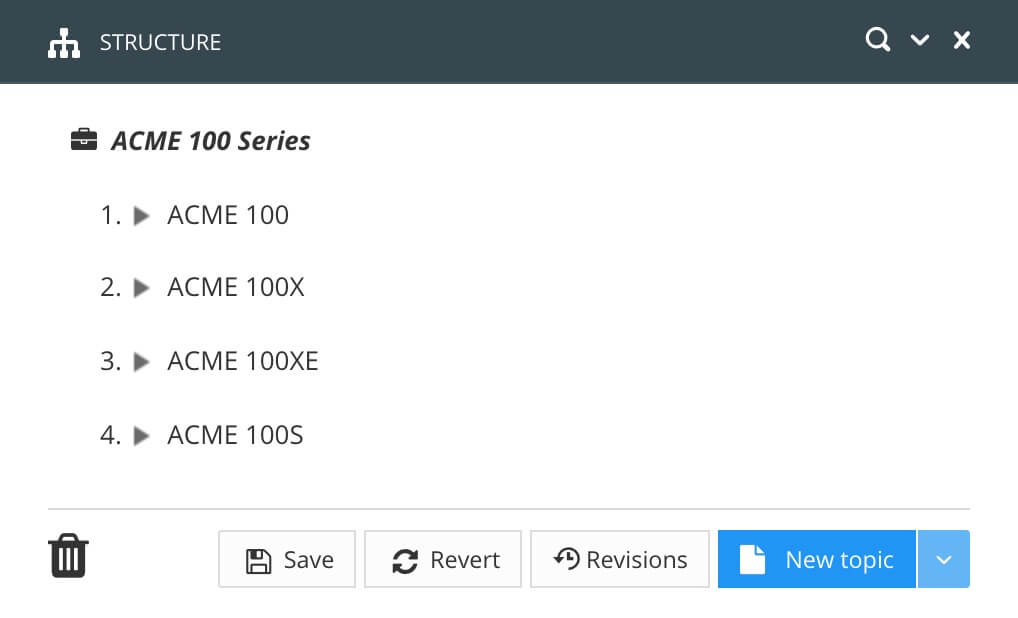
Task: Click the Revert refresh icon
Action: point(404,560)
